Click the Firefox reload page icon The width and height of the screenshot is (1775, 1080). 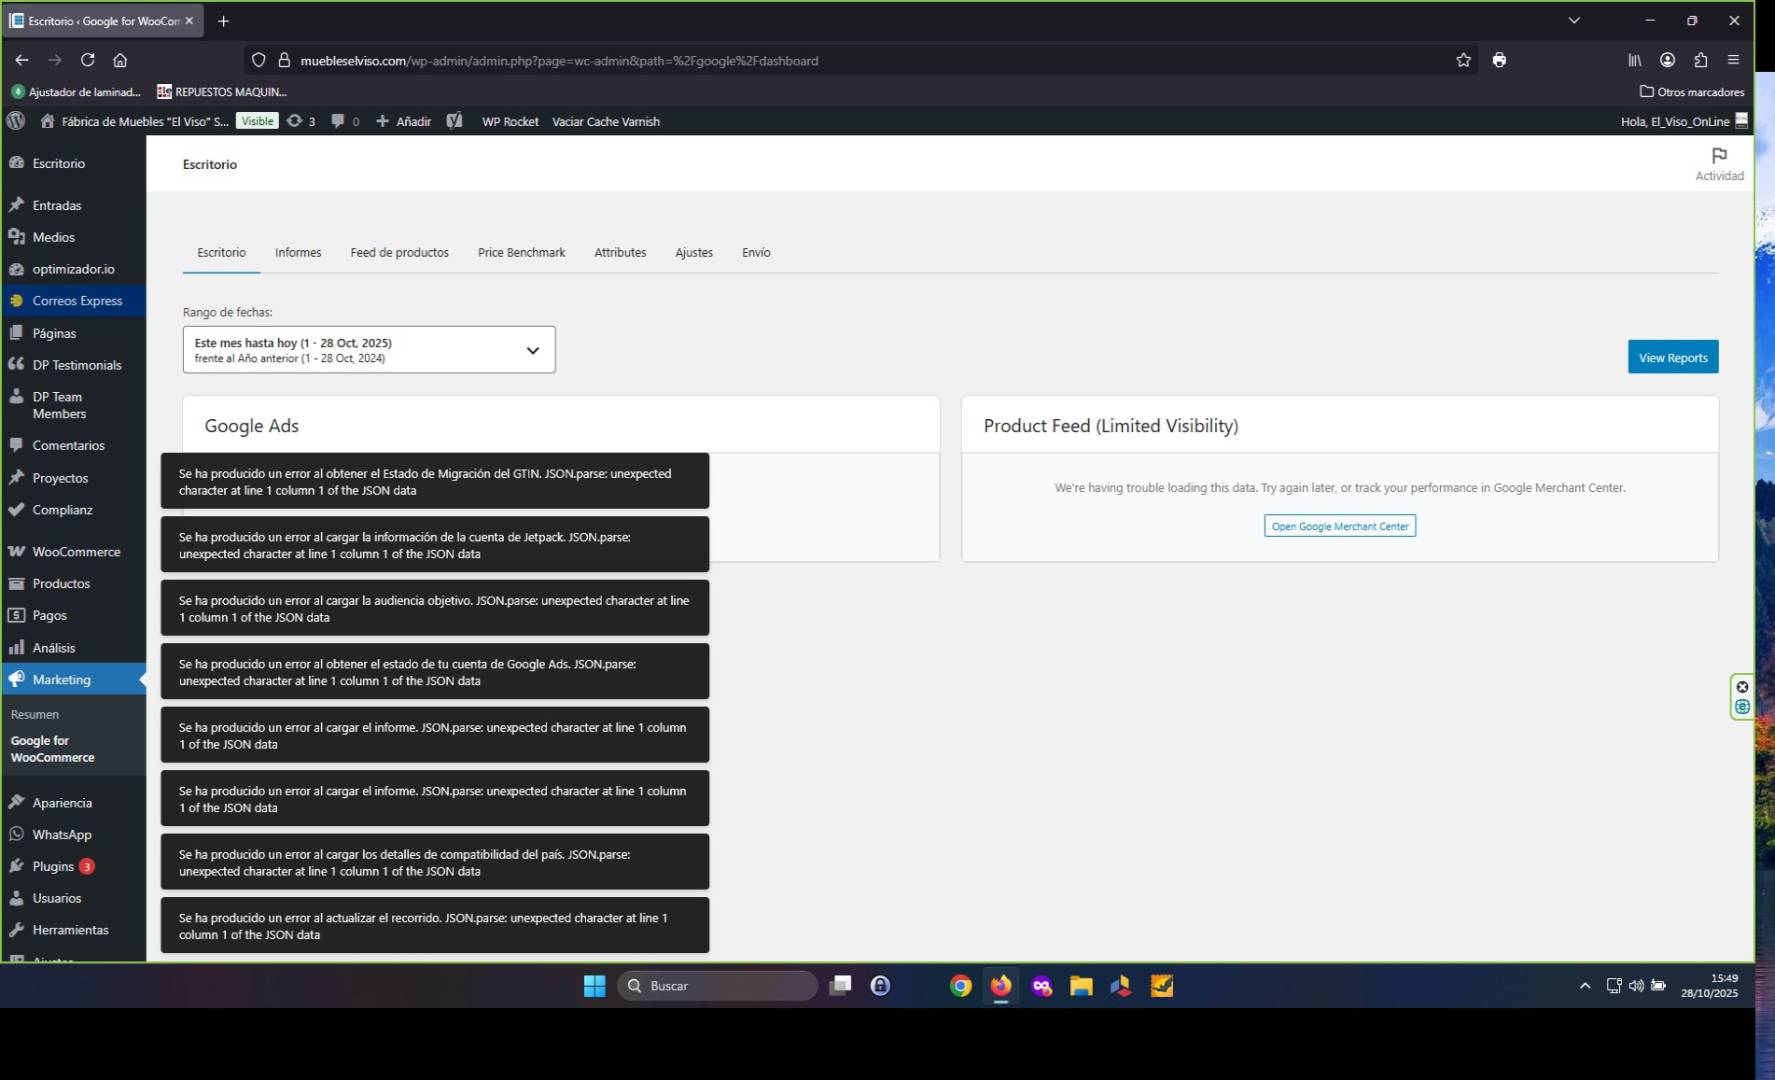click(88, 60)
